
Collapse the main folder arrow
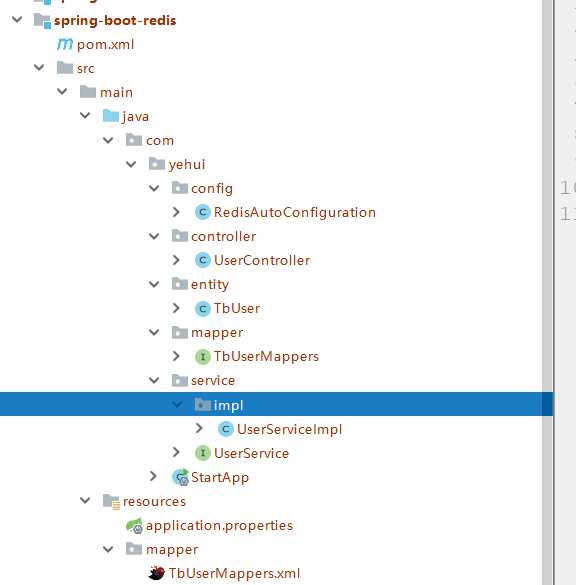(62, 91)
